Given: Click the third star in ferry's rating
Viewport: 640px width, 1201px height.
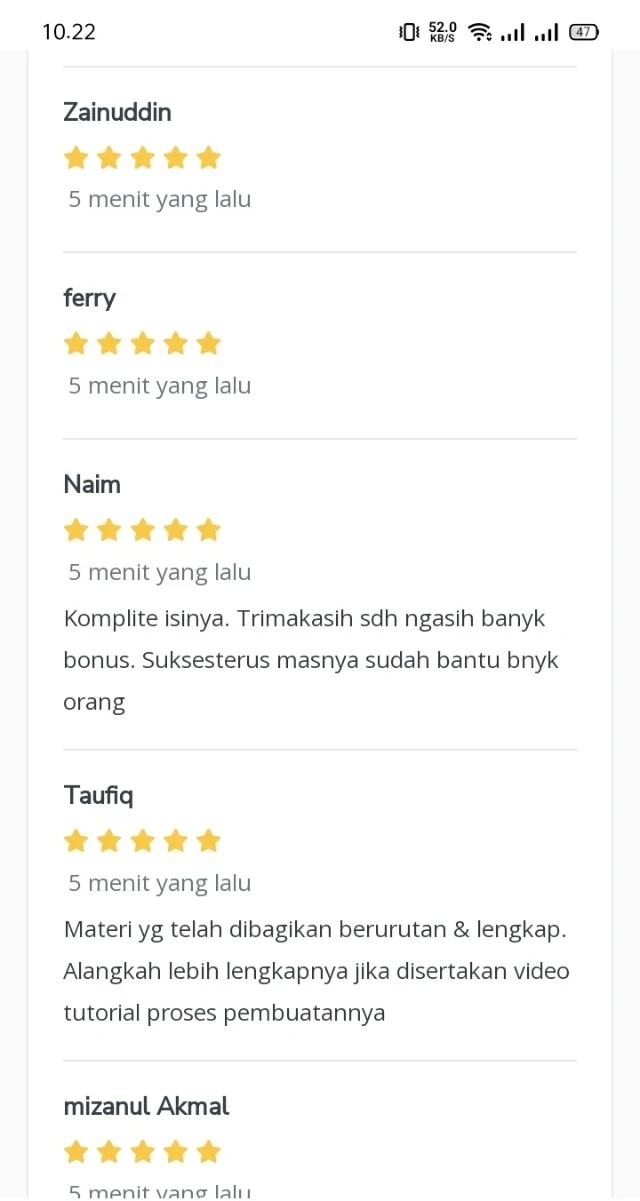Looking at the screenshot, I should [x=142, y=344].
